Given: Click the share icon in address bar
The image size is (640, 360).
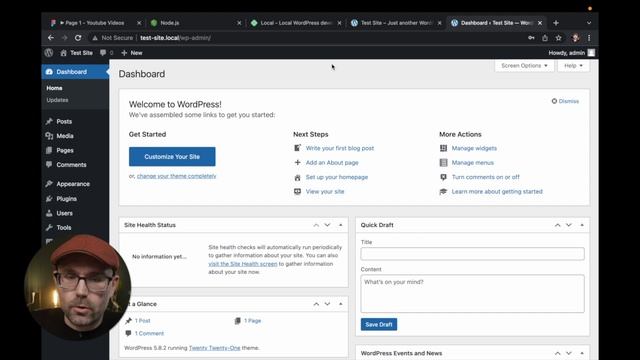Looking at the screenshot, I should coord(545,38).
